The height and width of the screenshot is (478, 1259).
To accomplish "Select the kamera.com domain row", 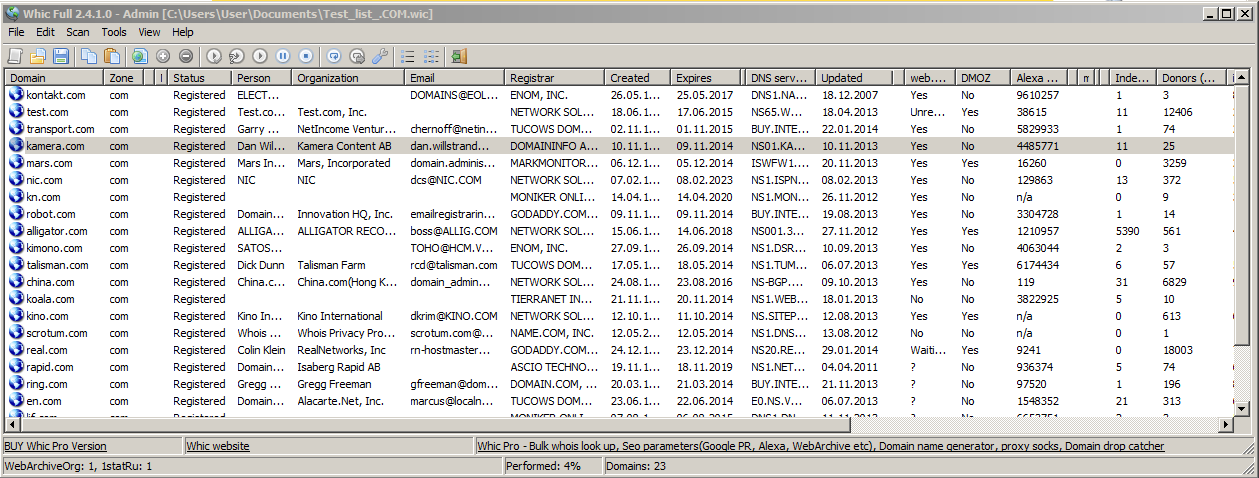I will coord(617,146).
